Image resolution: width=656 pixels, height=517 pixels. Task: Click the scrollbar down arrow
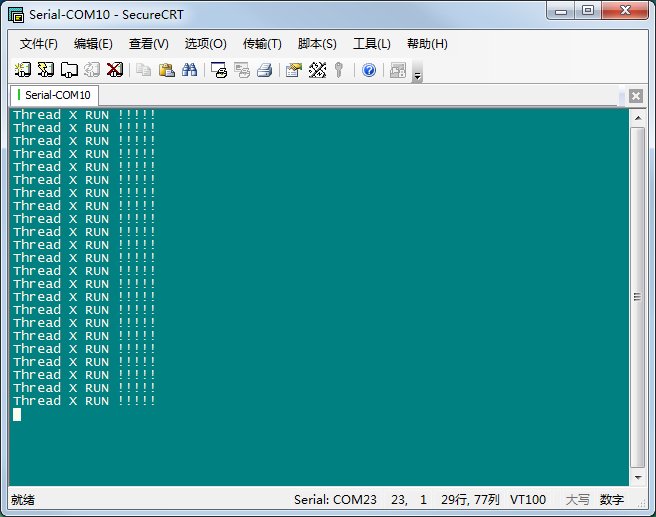[x=638, y=477]
